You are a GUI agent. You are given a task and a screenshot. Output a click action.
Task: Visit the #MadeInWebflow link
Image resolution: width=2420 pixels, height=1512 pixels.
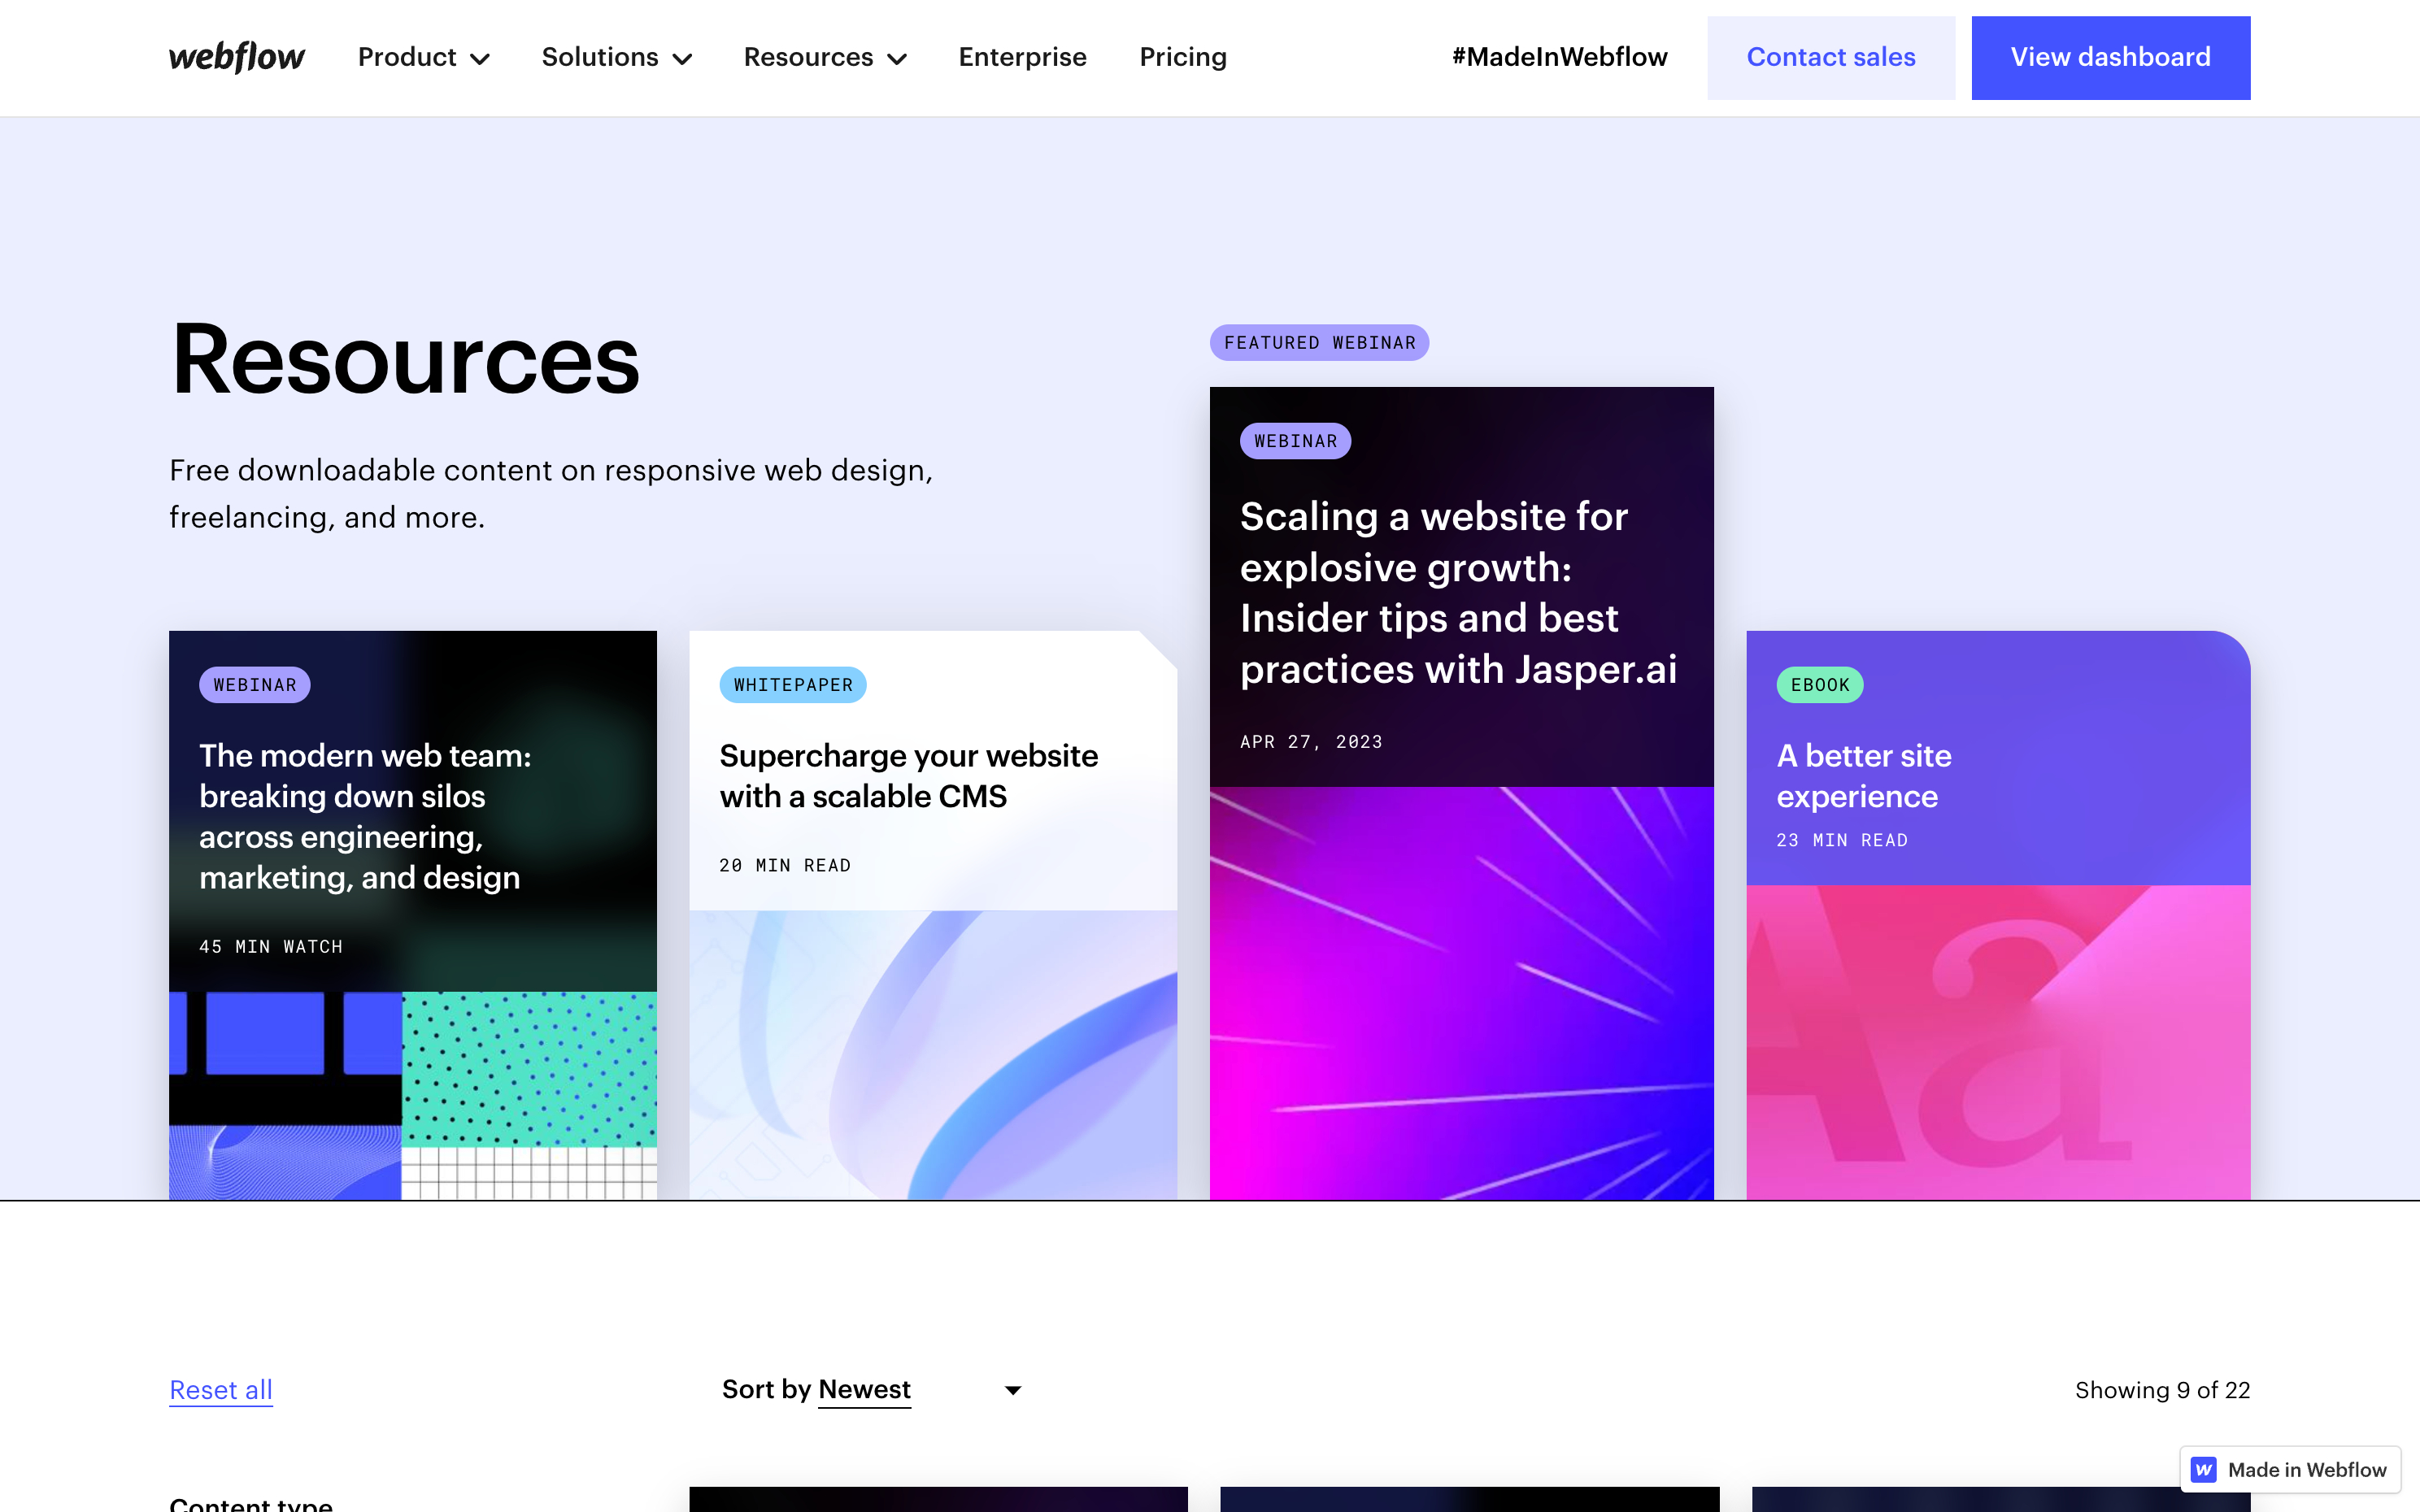coord(1559,57)
